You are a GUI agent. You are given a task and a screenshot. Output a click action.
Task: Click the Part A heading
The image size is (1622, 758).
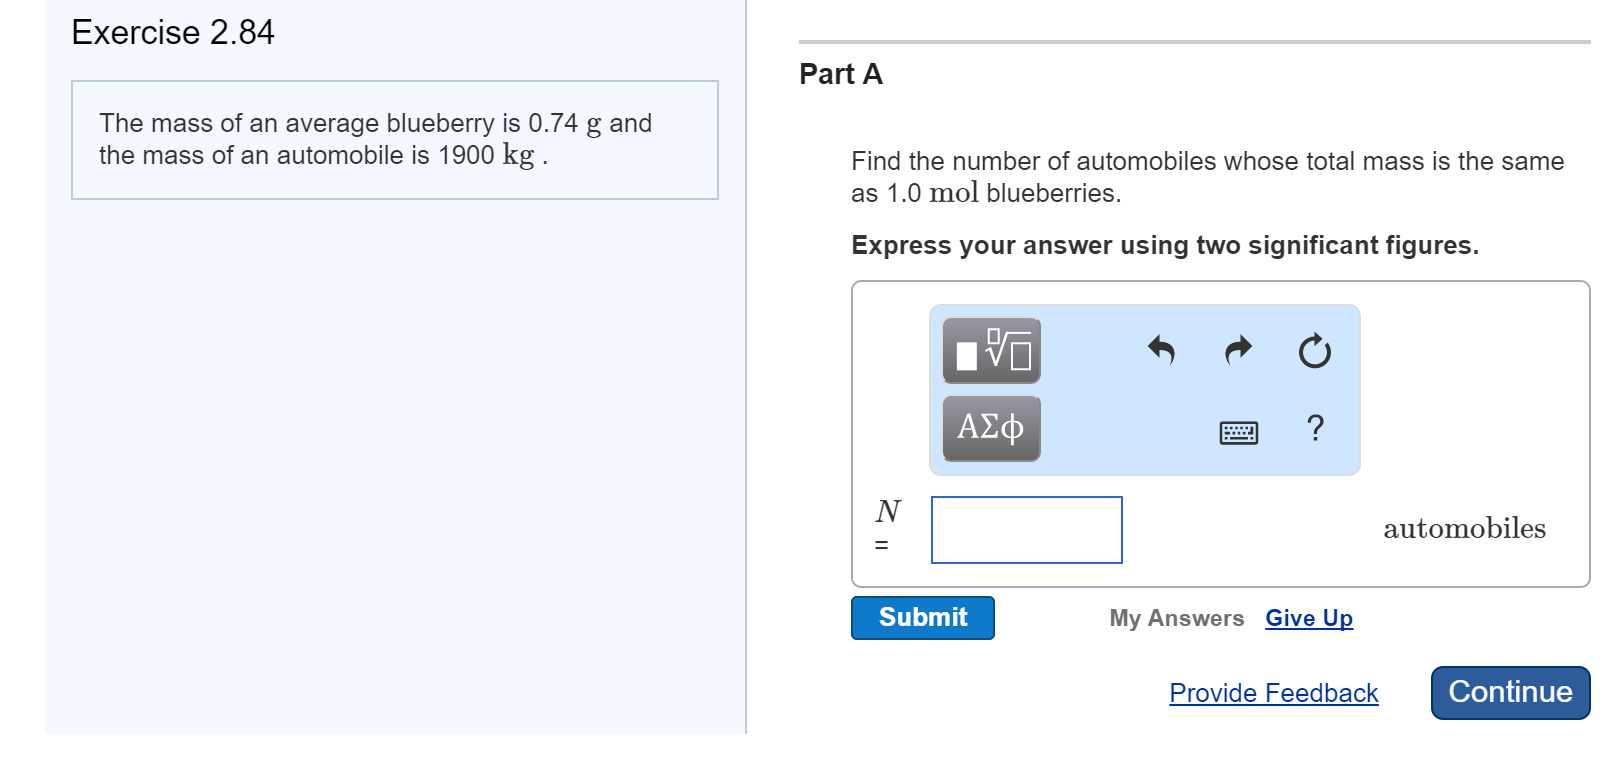(x=840, y=74)
